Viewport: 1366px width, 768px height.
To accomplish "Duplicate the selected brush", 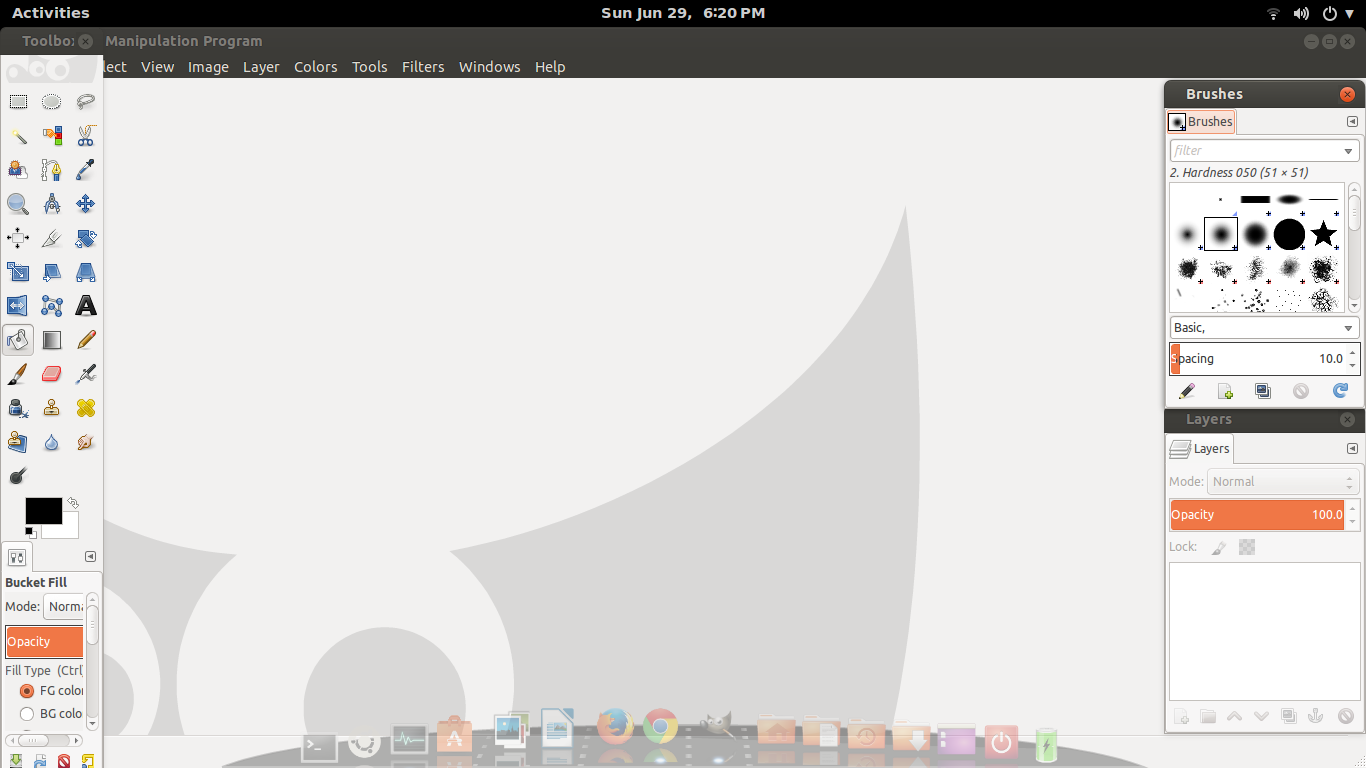I will coord(1263,391).
